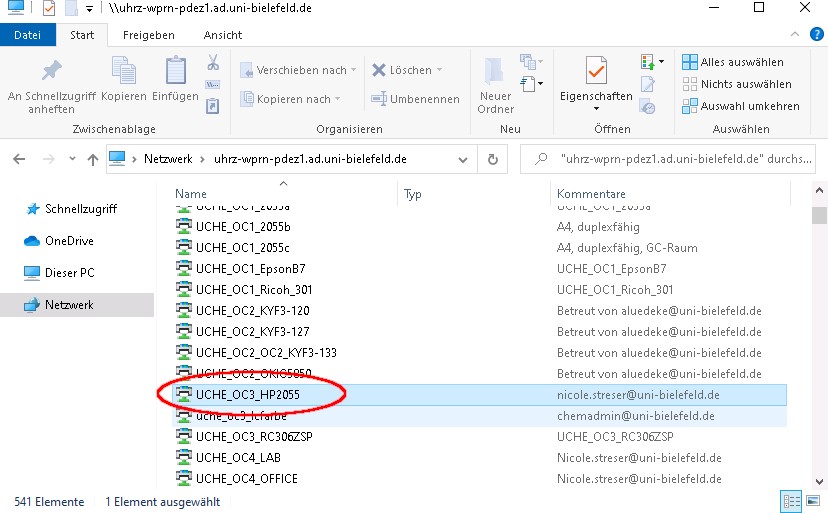
Task: Click the refresh button beside address bar
Action: tap(492, 159)
